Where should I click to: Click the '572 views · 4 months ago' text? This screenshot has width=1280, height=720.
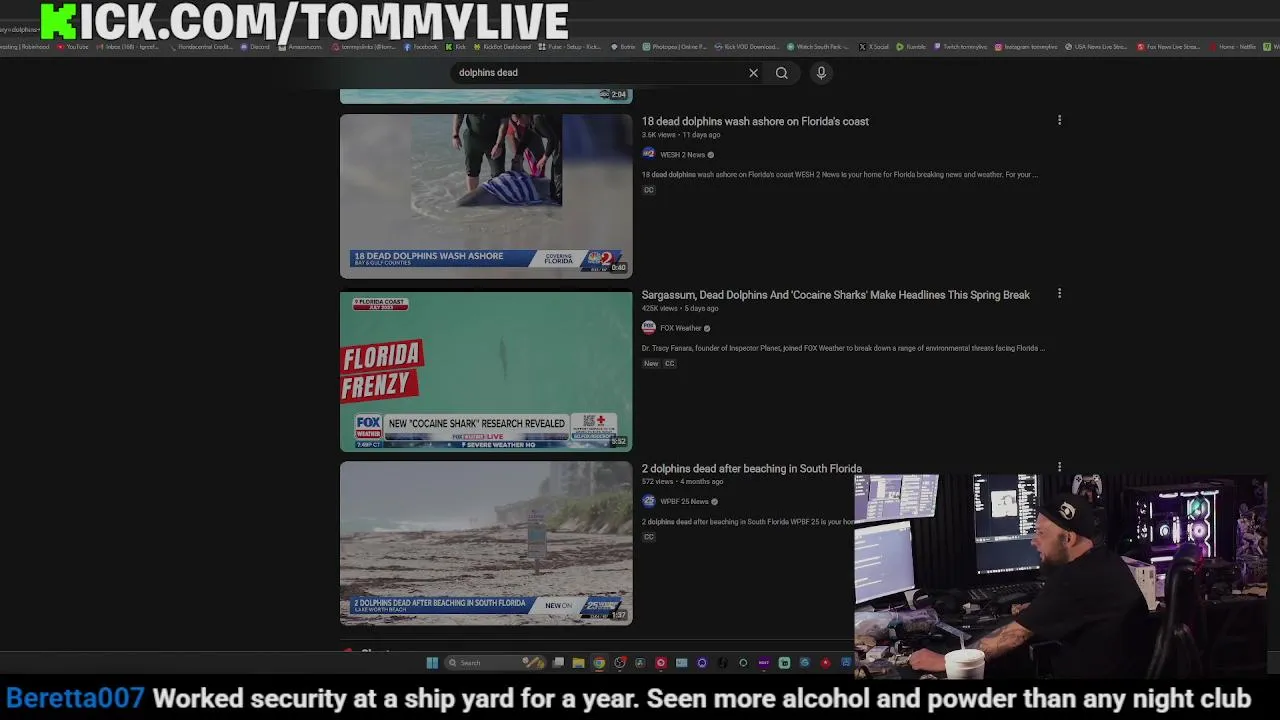pyautogui.click(x=682, y=482)
